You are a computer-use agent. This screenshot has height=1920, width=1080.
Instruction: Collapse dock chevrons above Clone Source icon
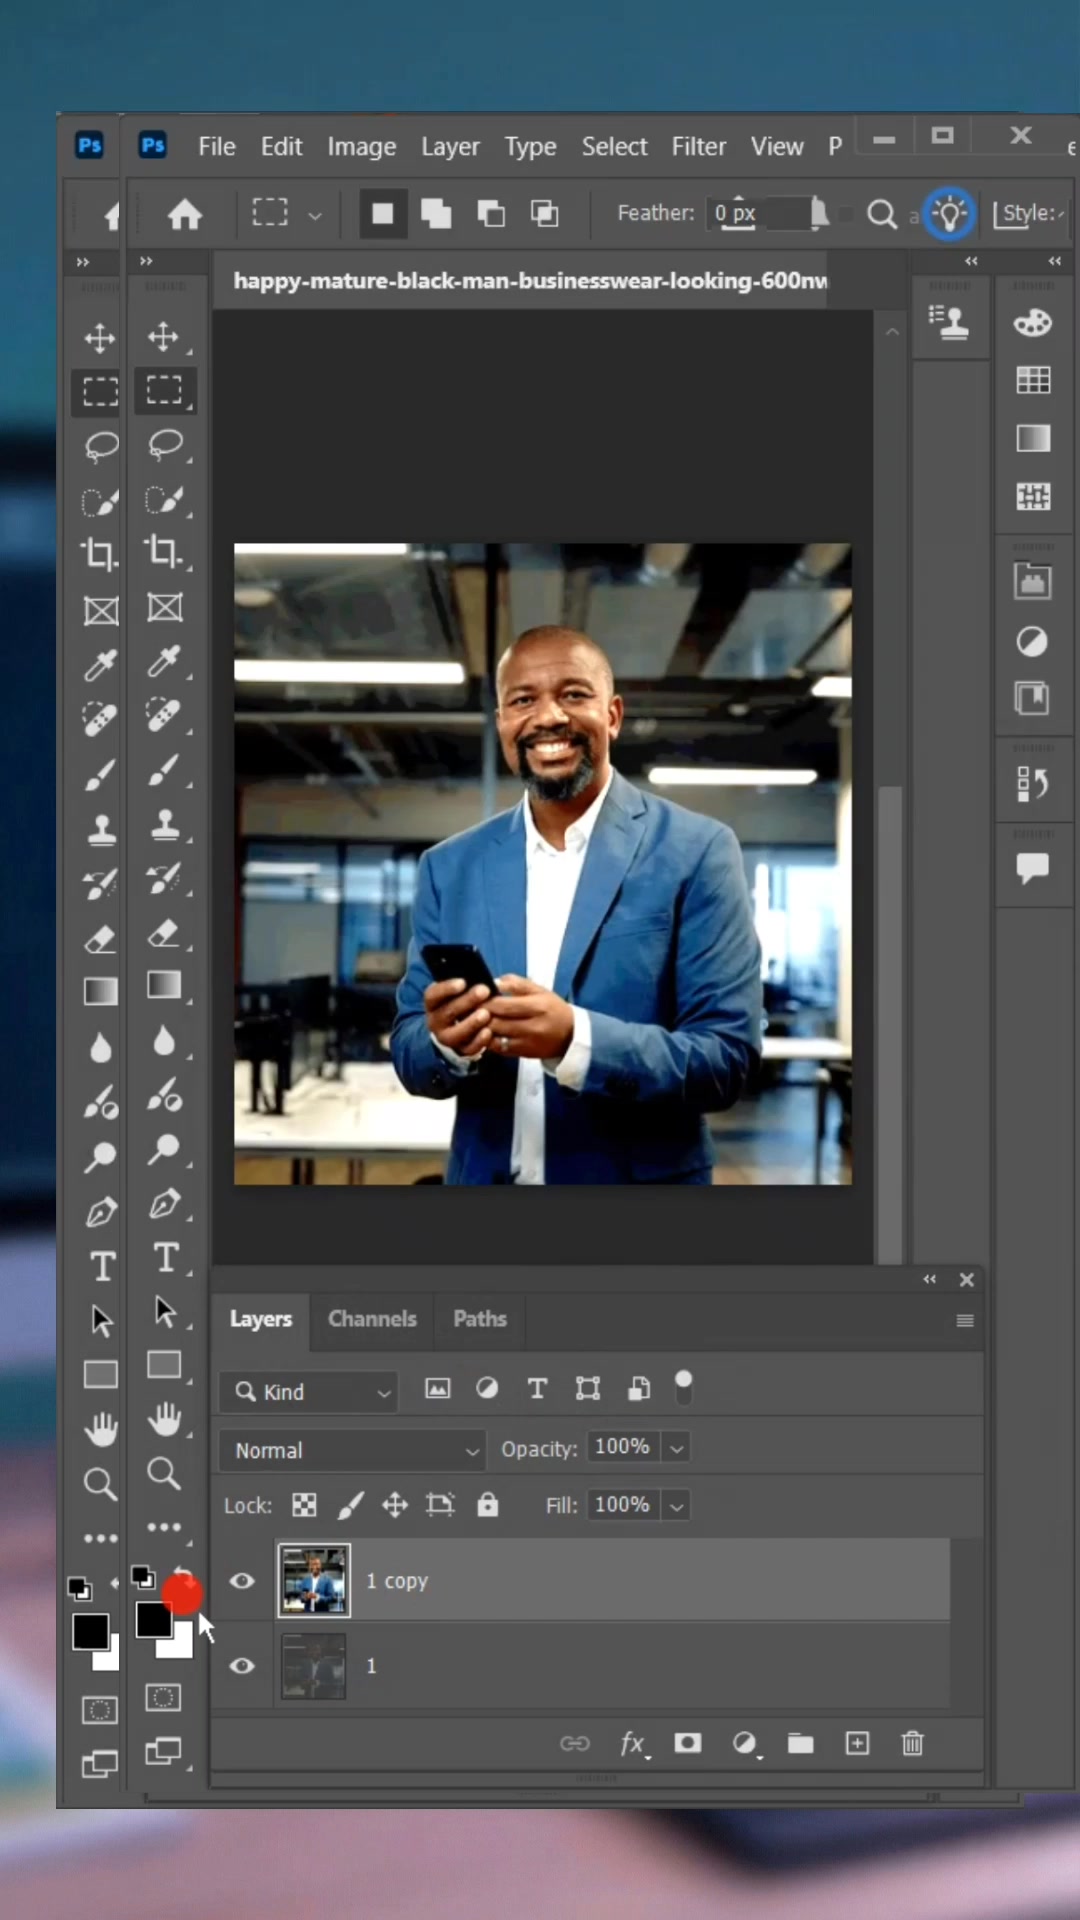pyautogui.click(x=971, y=260)
